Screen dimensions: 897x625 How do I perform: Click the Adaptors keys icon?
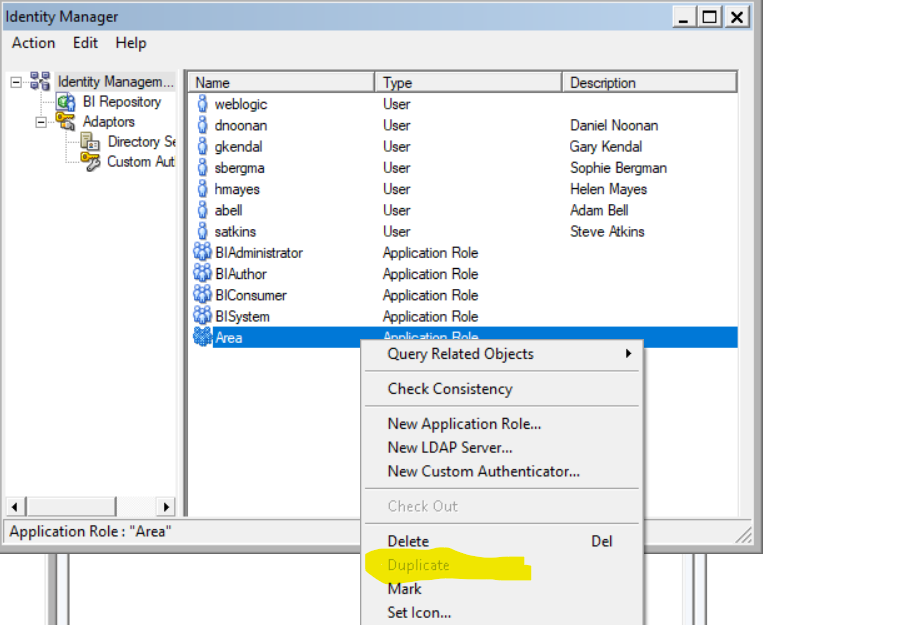point(65,121)
